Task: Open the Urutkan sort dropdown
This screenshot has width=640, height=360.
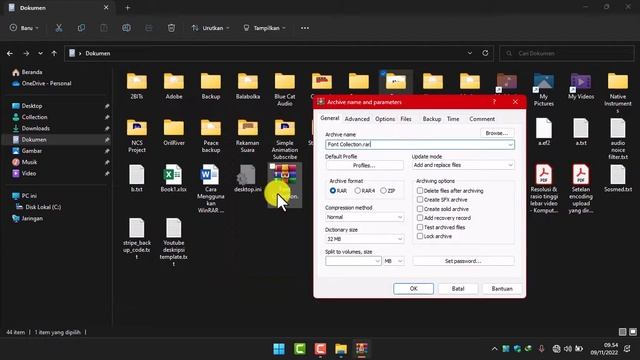Action: click(x=211, y=28)
